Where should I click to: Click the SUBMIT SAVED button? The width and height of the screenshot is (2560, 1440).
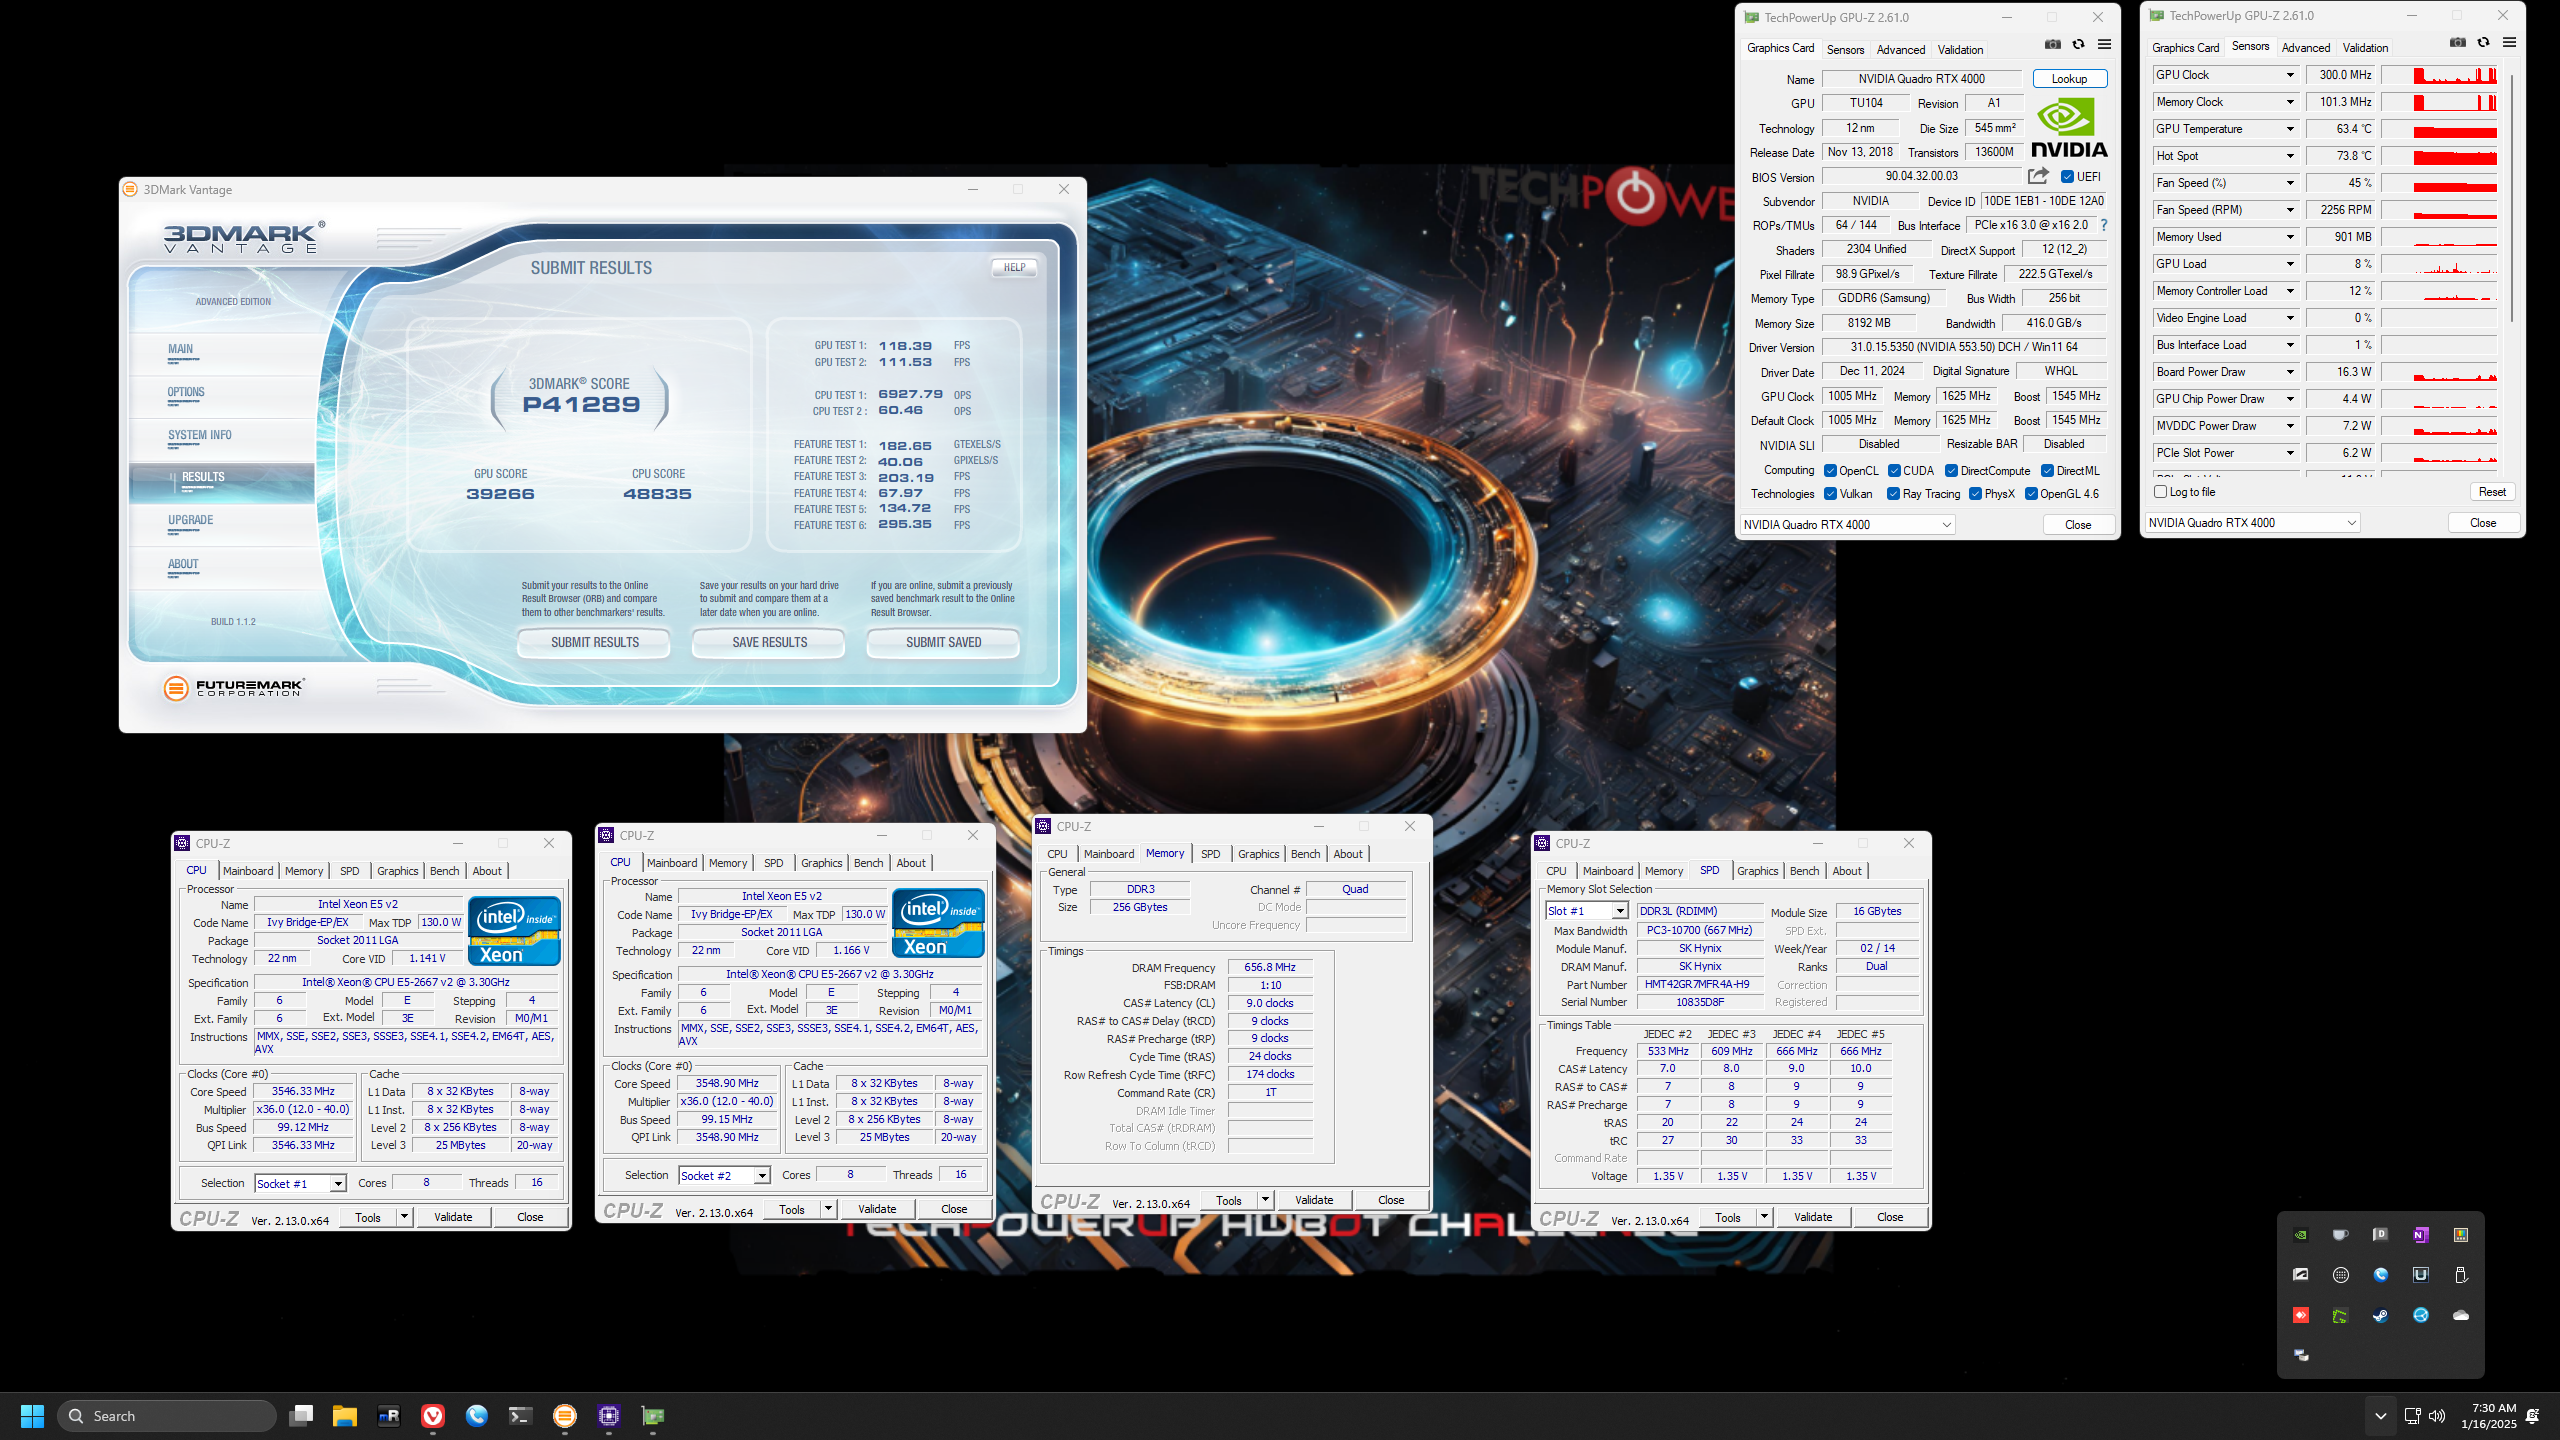click(x=943, y=642)
